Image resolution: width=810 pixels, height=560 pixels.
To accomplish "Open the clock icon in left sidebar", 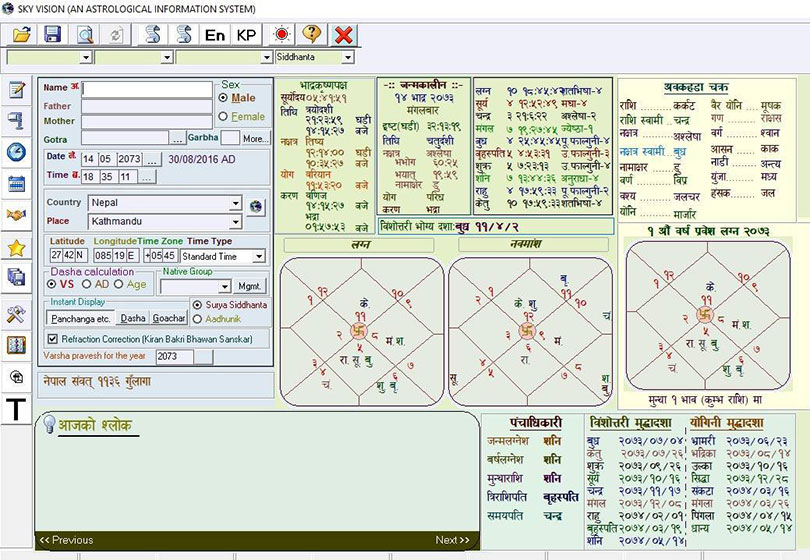I will point(16,152).
